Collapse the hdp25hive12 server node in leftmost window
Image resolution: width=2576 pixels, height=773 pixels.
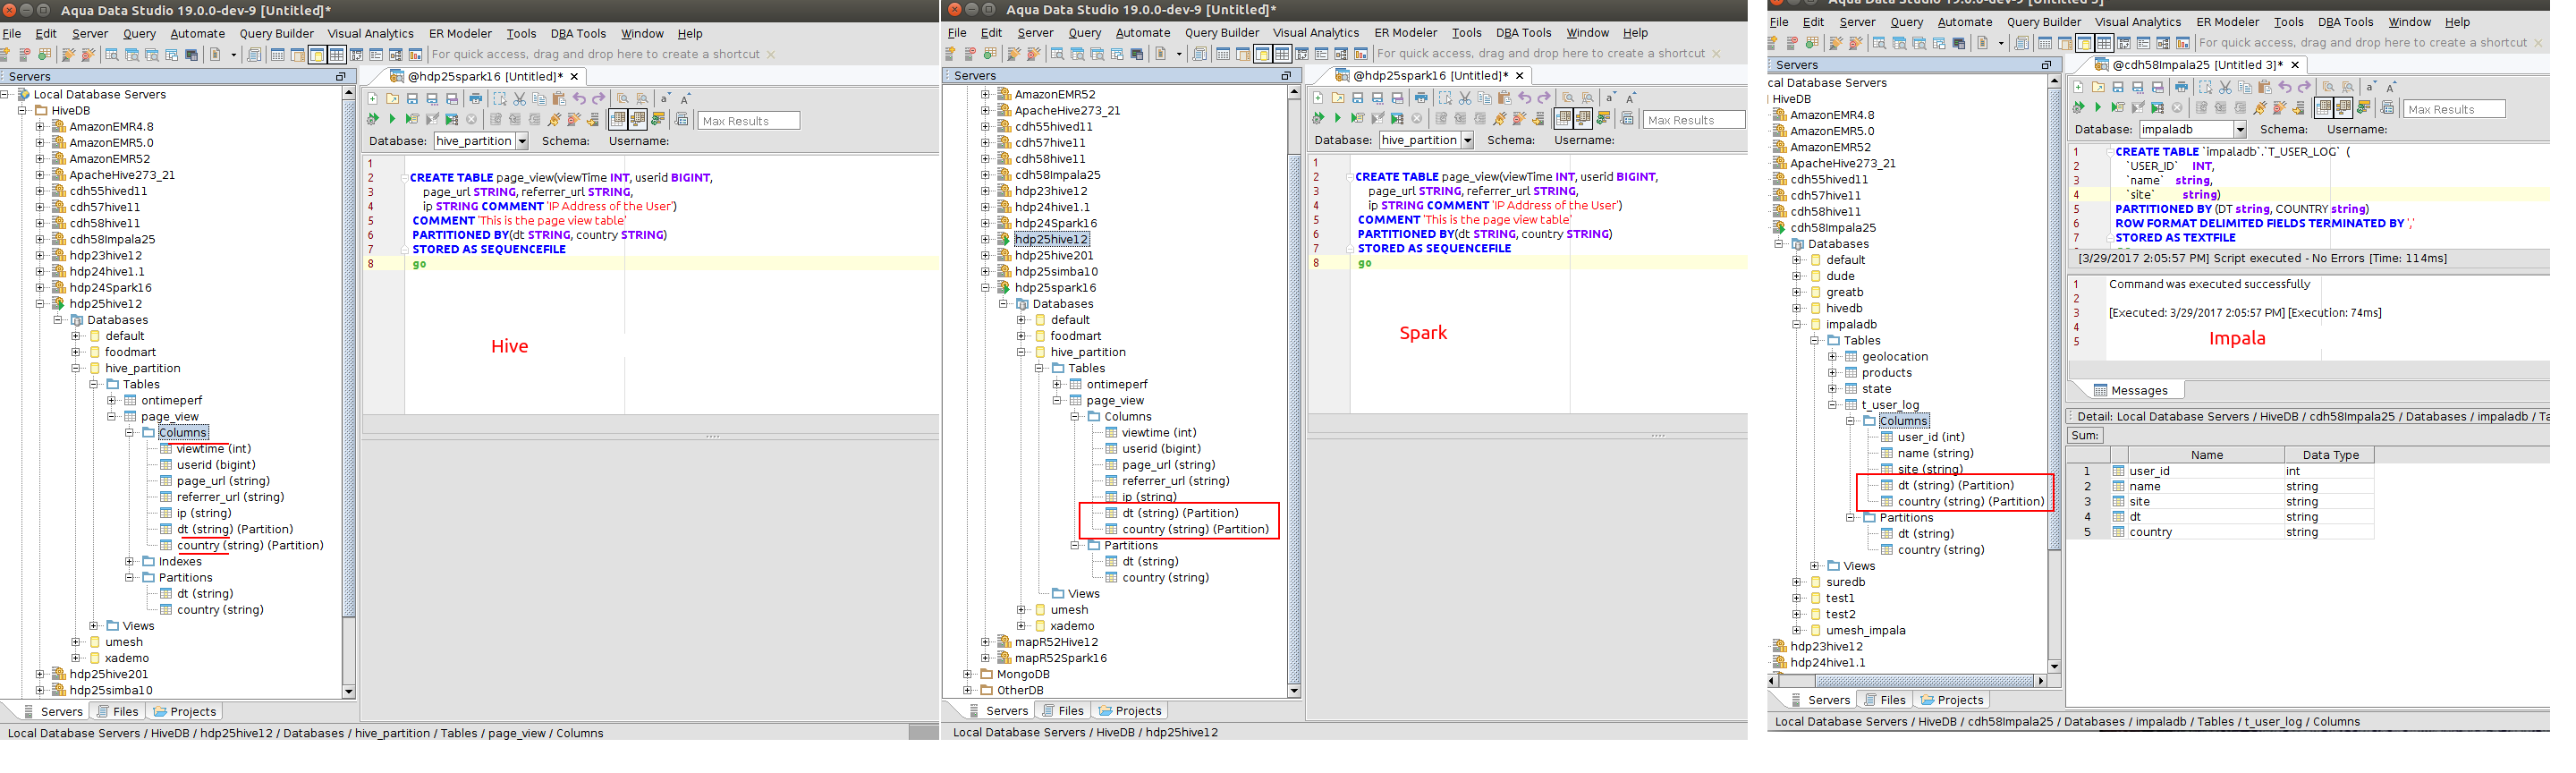click(x=40, y=304)
